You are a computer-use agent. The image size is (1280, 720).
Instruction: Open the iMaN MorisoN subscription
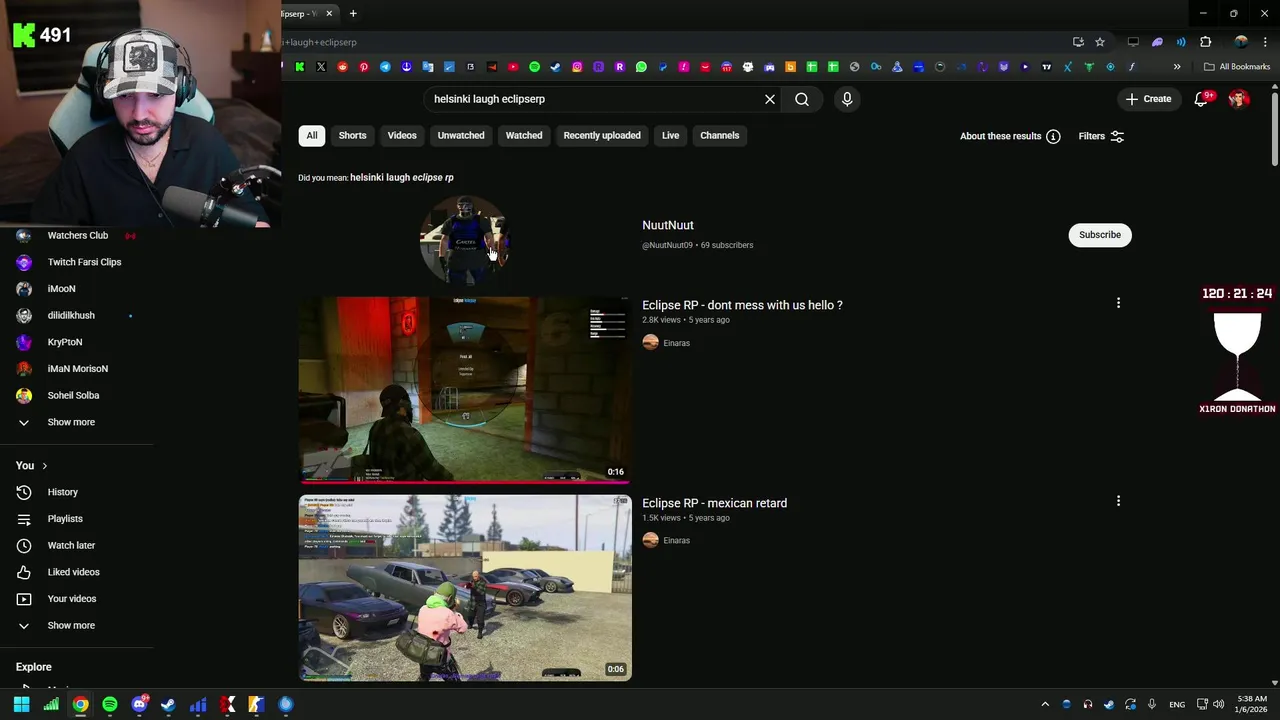pyautogui.click(x=76, y=369)
